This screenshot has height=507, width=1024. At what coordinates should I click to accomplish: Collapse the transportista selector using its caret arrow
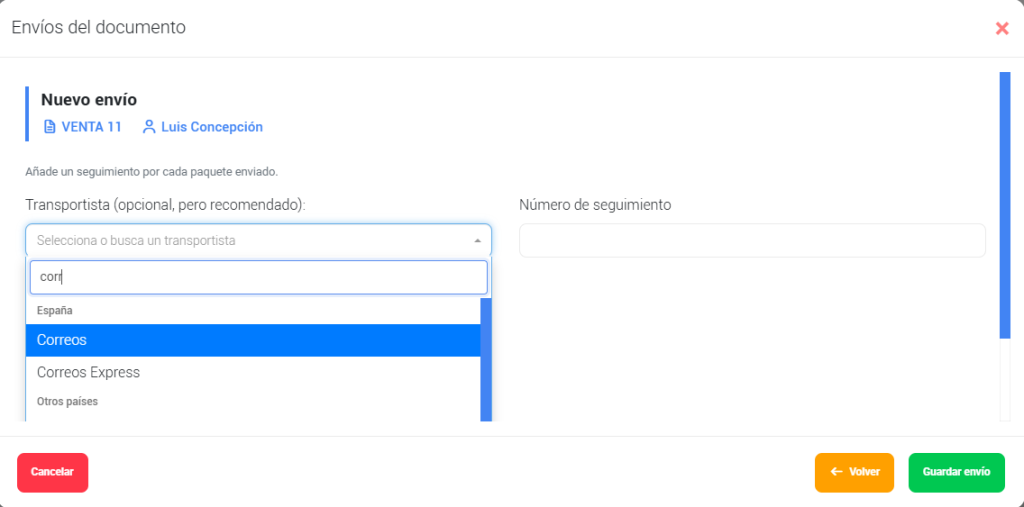tap(477, 241)
